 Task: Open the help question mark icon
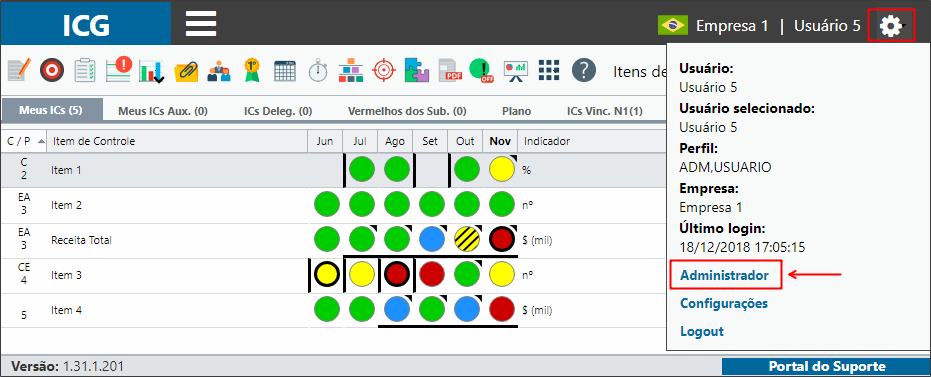click(584, 71)
